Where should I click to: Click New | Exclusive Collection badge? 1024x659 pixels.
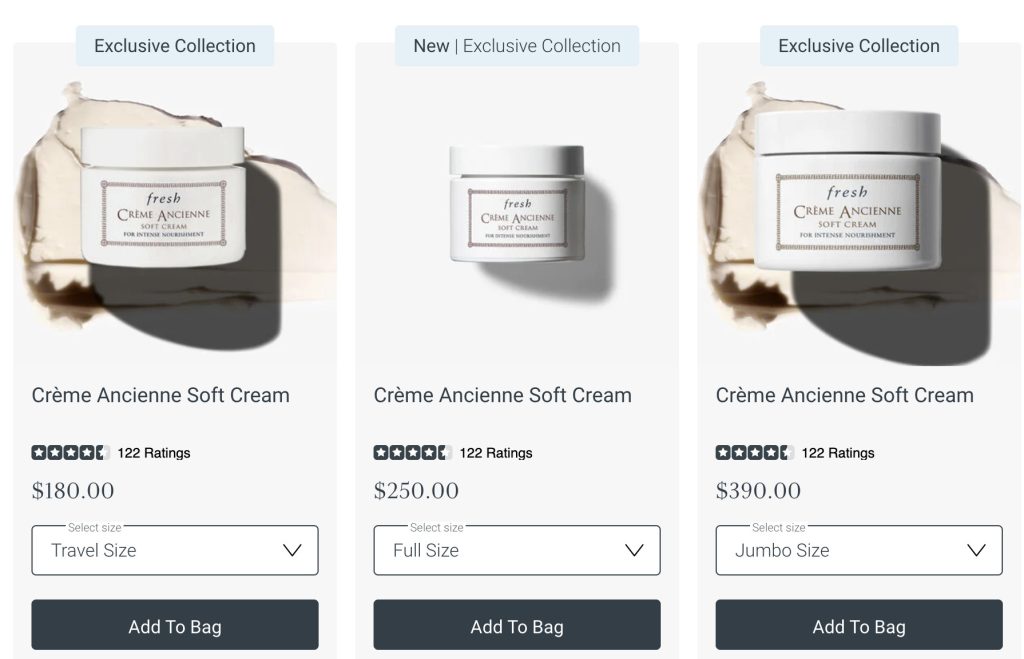pyautogui.click(x=517, y=46)
